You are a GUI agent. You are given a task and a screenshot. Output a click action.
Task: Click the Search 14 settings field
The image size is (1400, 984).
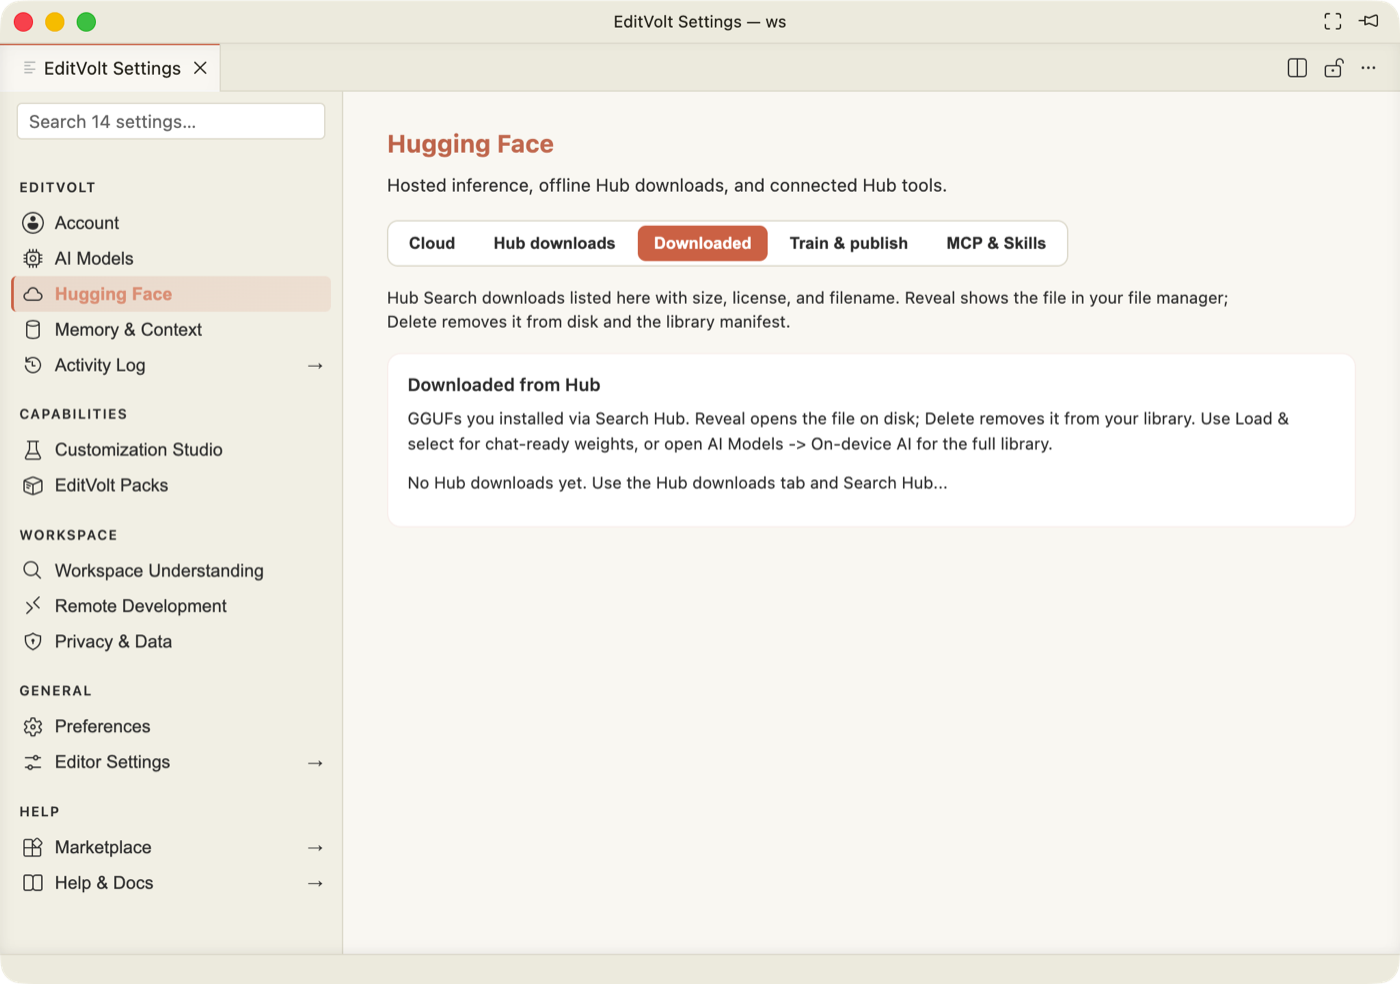pos(171,121)
